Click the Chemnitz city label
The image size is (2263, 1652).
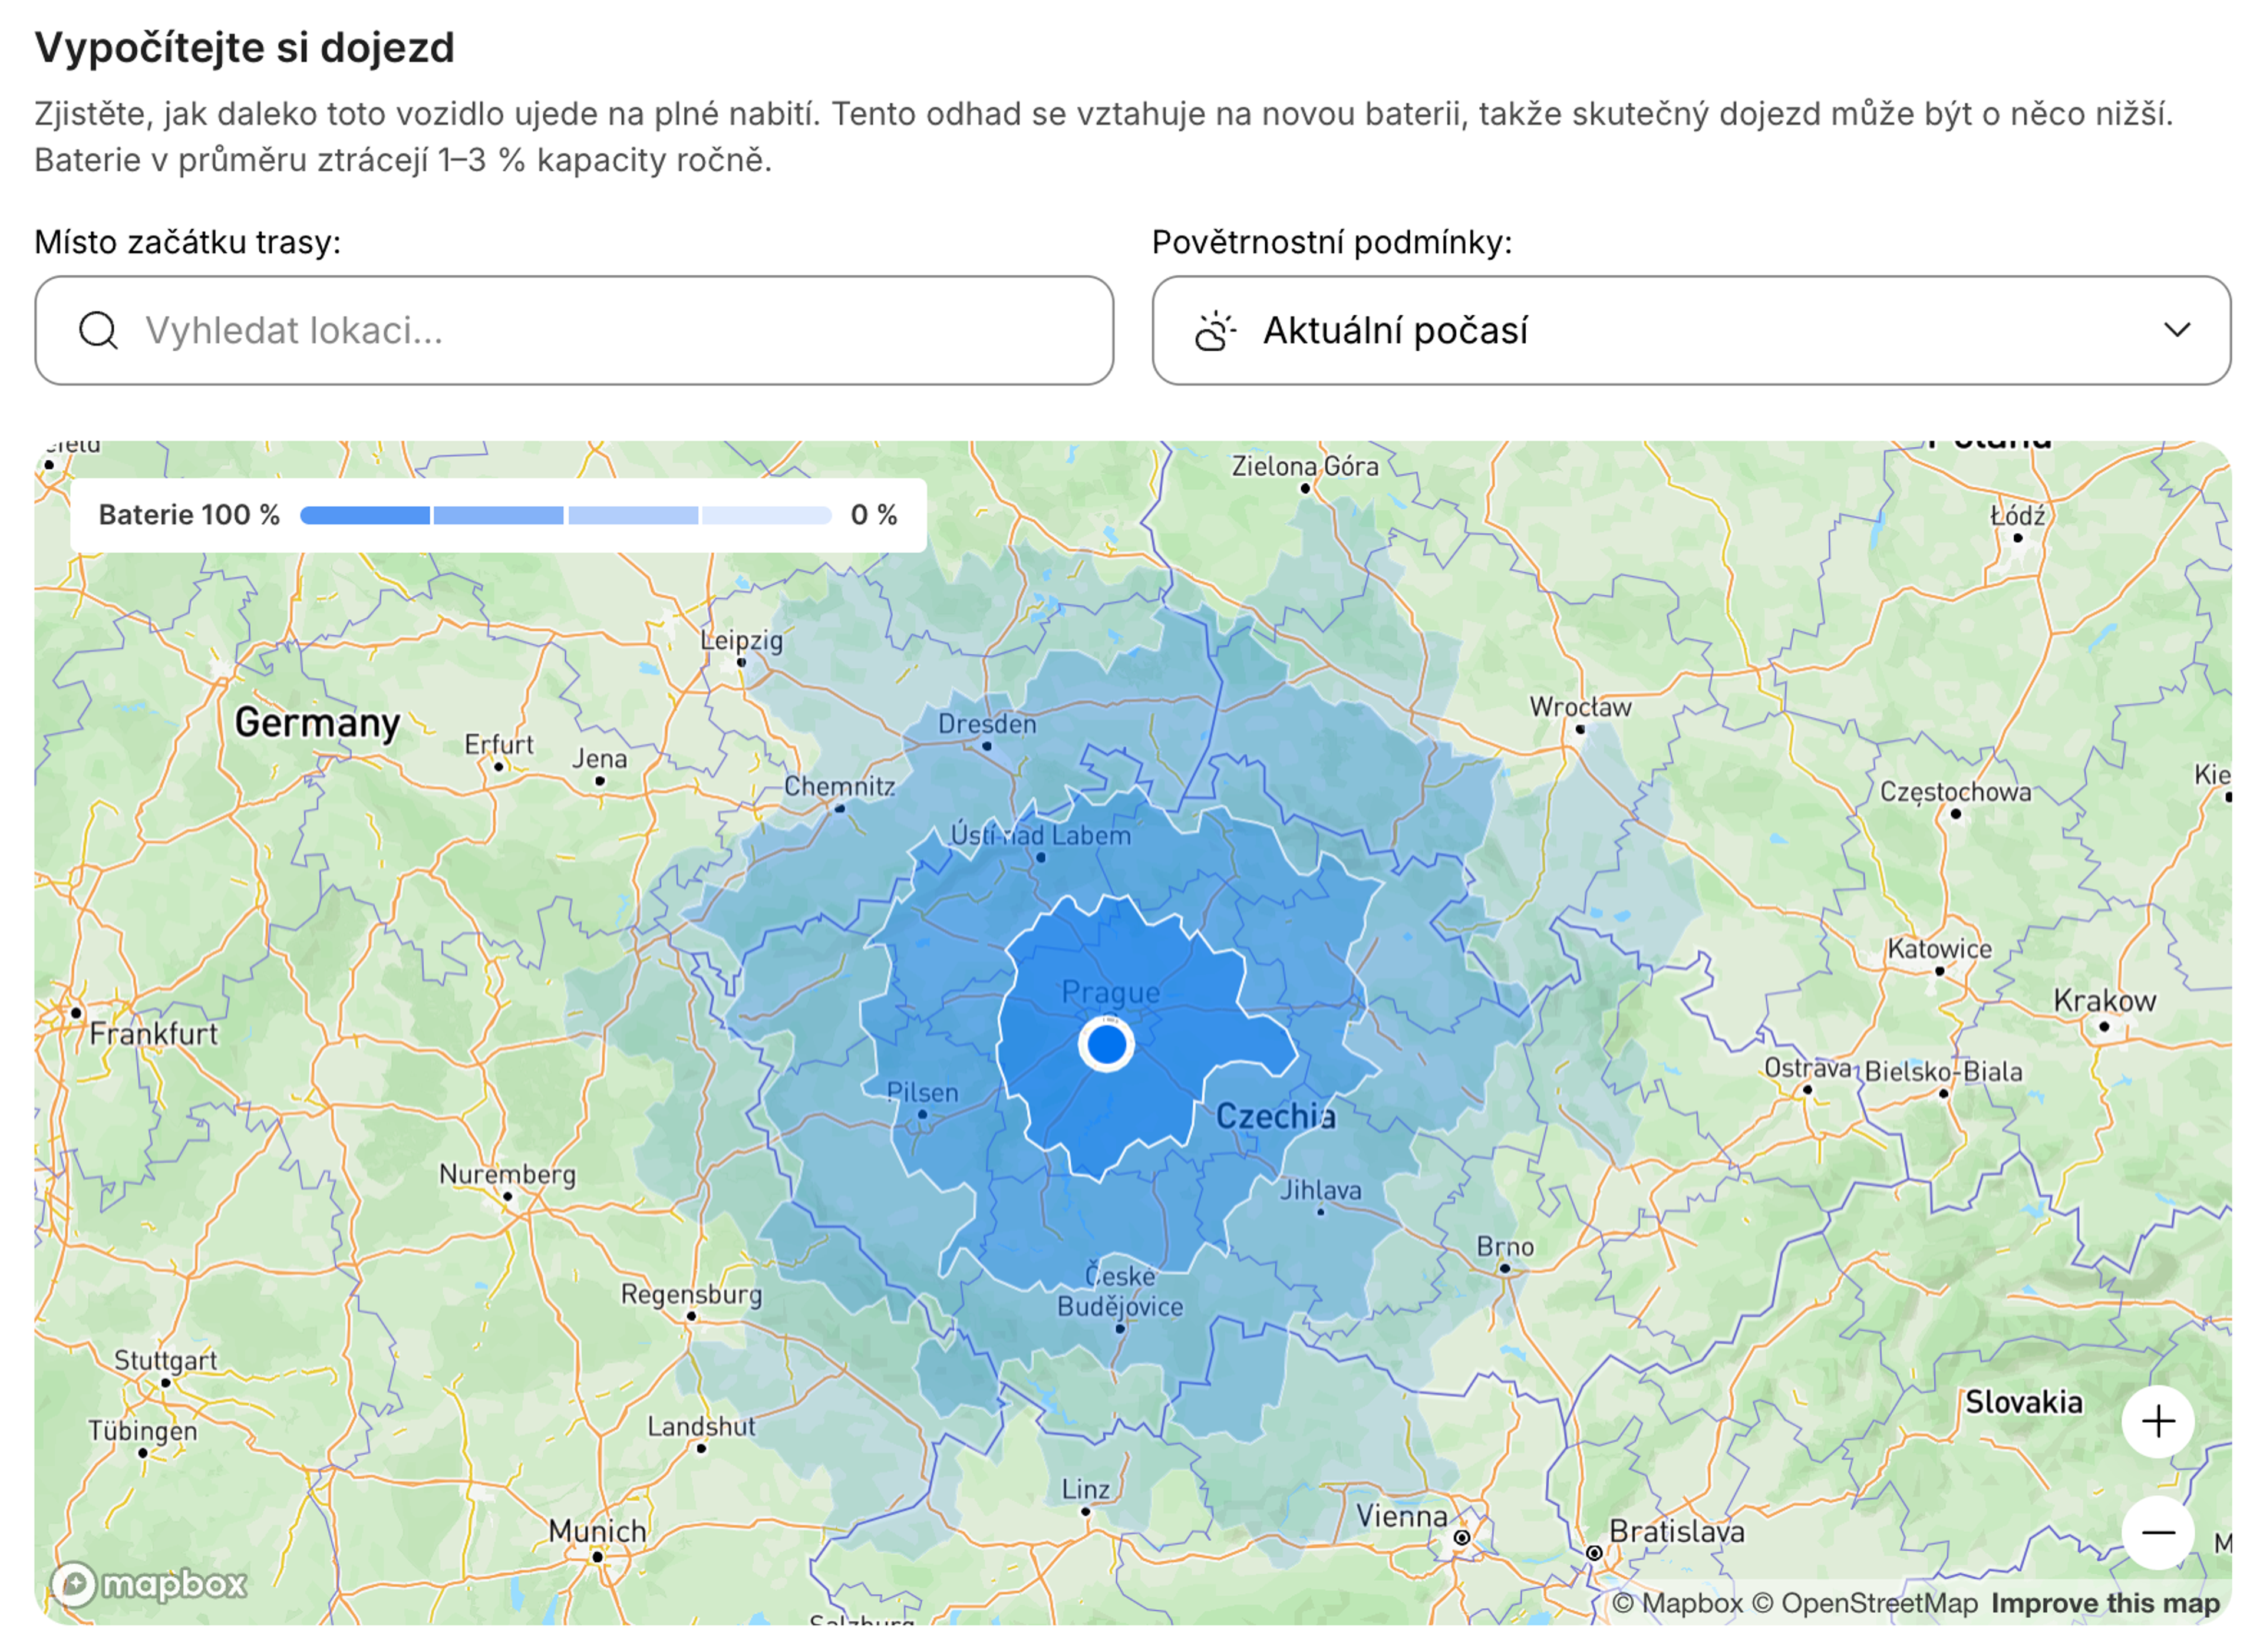pos(838,786)
